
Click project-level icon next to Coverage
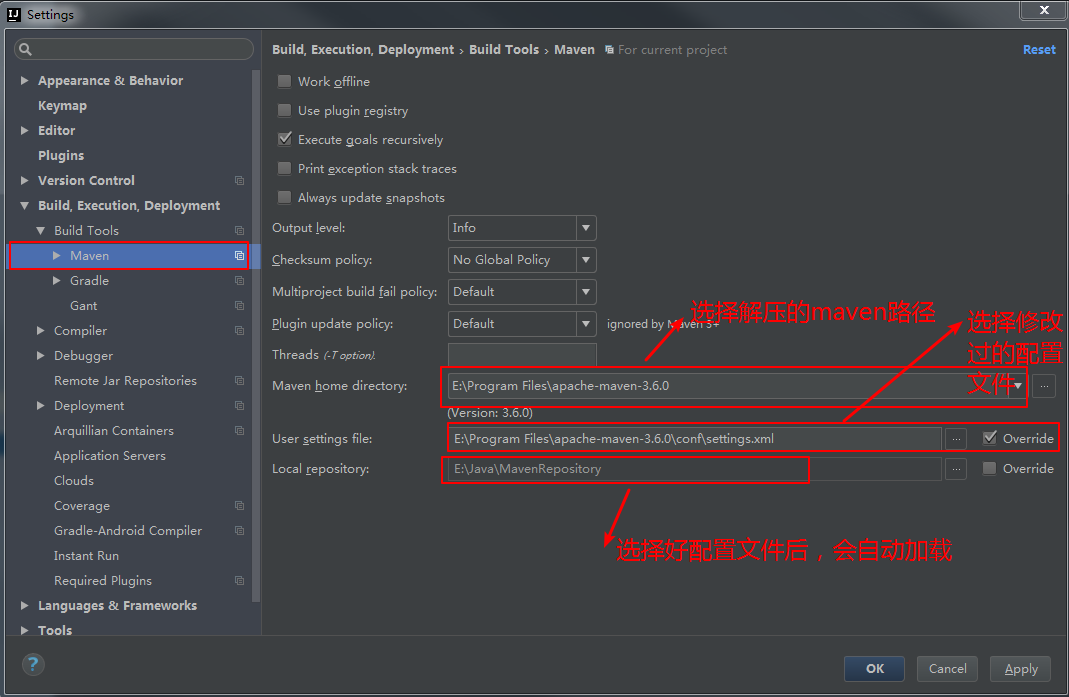[x=239, y=506]
